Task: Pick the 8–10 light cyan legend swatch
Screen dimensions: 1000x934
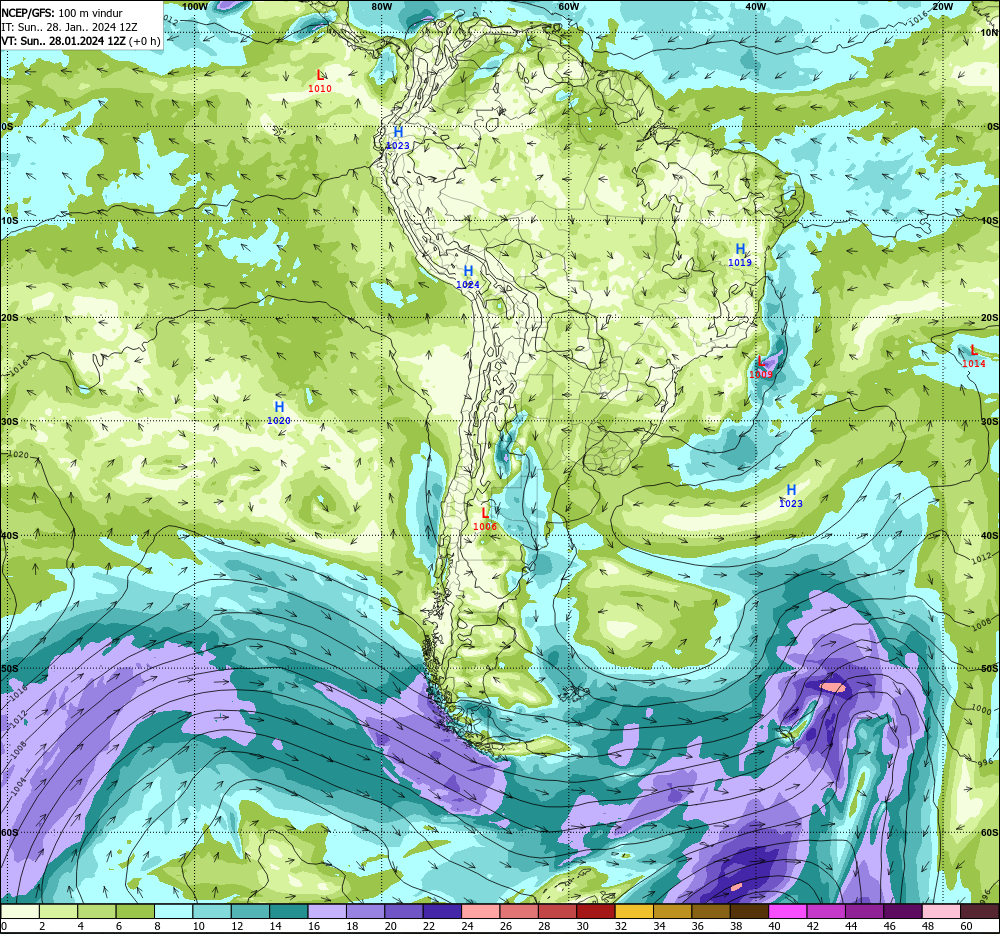Action: click(x=173, y=911)
